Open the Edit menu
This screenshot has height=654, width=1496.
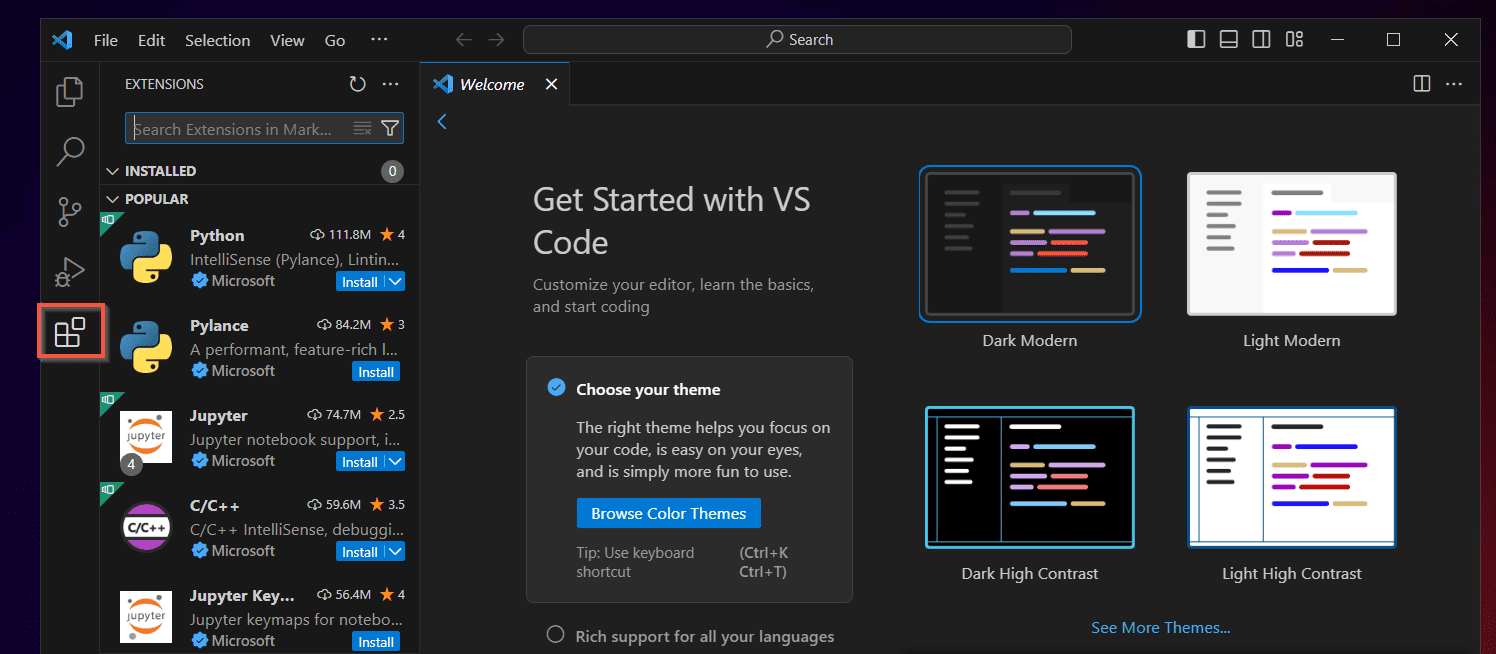(152, 40)
